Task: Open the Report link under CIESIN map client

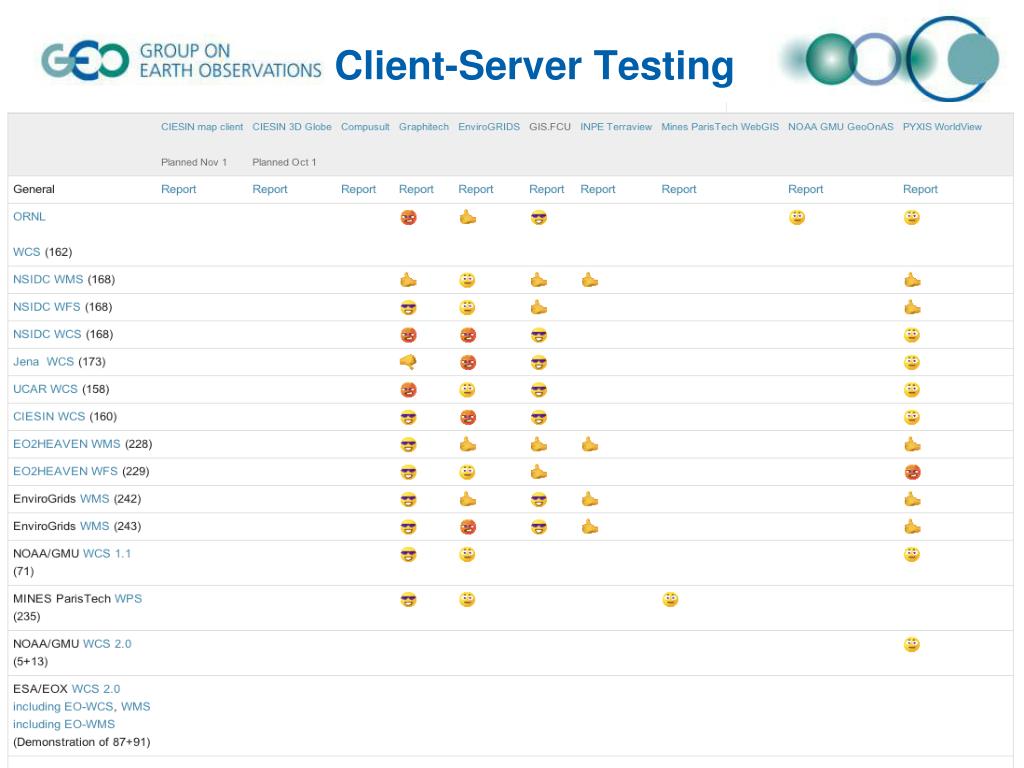Action: coord(178,189)
